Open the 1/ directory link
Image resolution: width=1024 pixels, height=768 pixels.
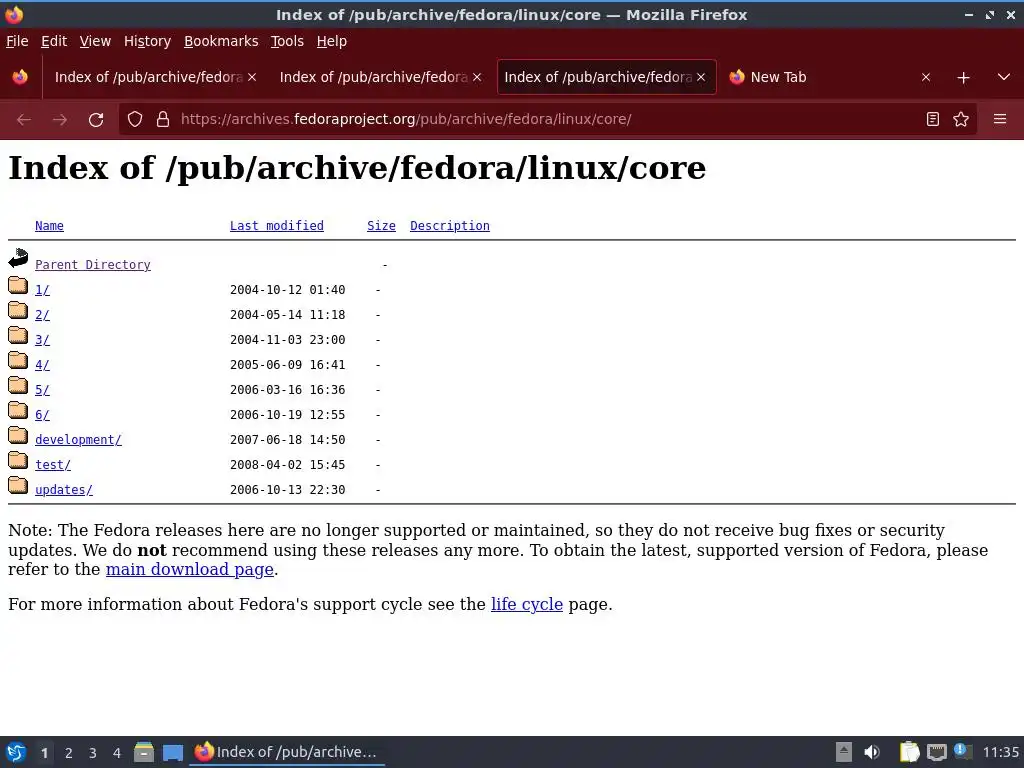point(42,289)
